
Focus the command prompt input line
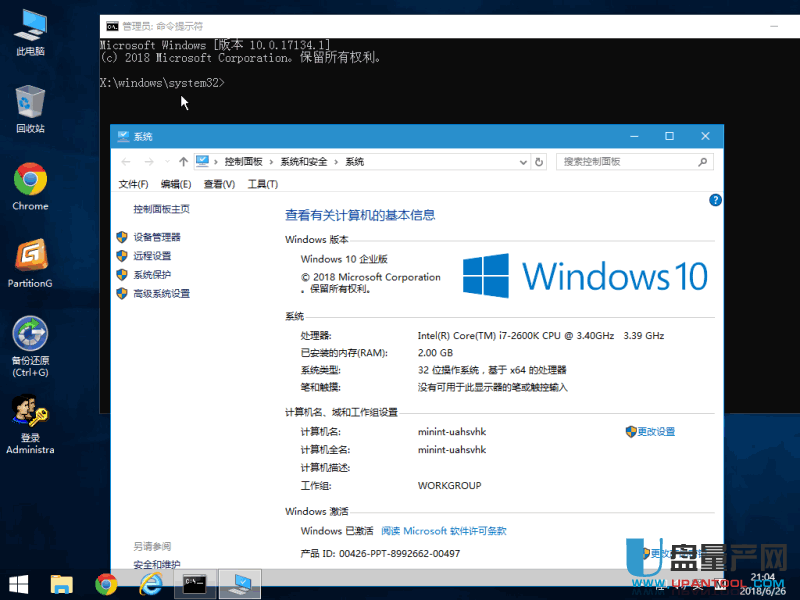pos(230,83)
